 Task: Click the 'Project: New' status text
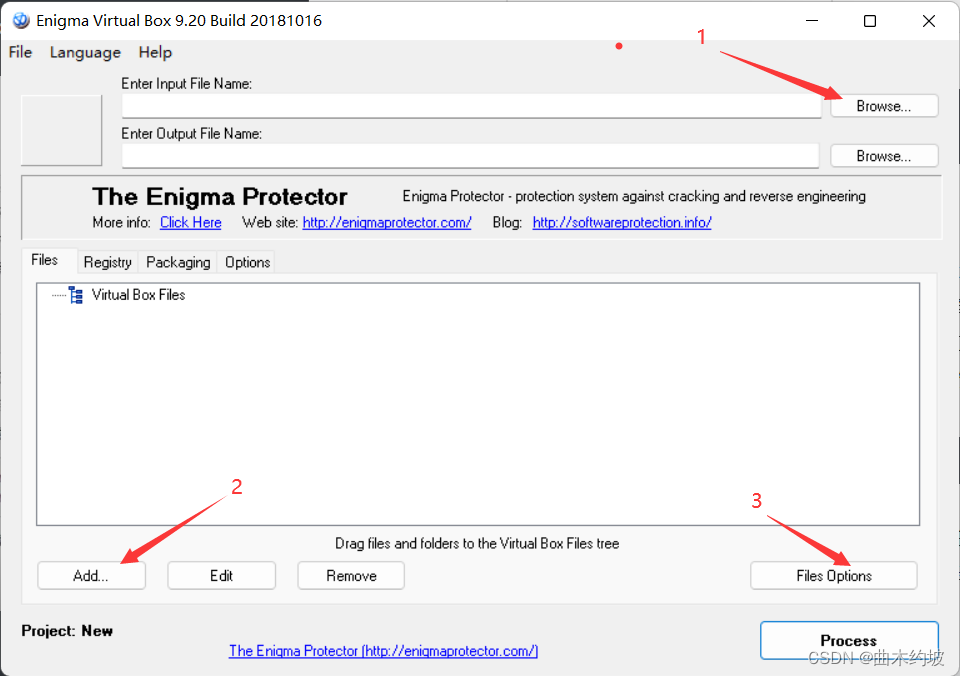pyautogui.click(x=67, y=631)
